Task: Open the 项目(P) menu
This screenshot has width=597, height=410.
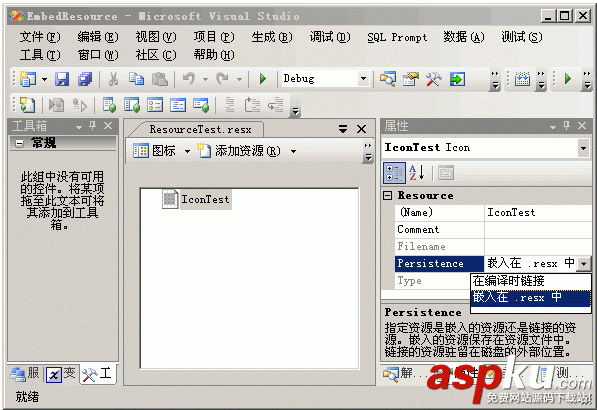Action: 214,37
